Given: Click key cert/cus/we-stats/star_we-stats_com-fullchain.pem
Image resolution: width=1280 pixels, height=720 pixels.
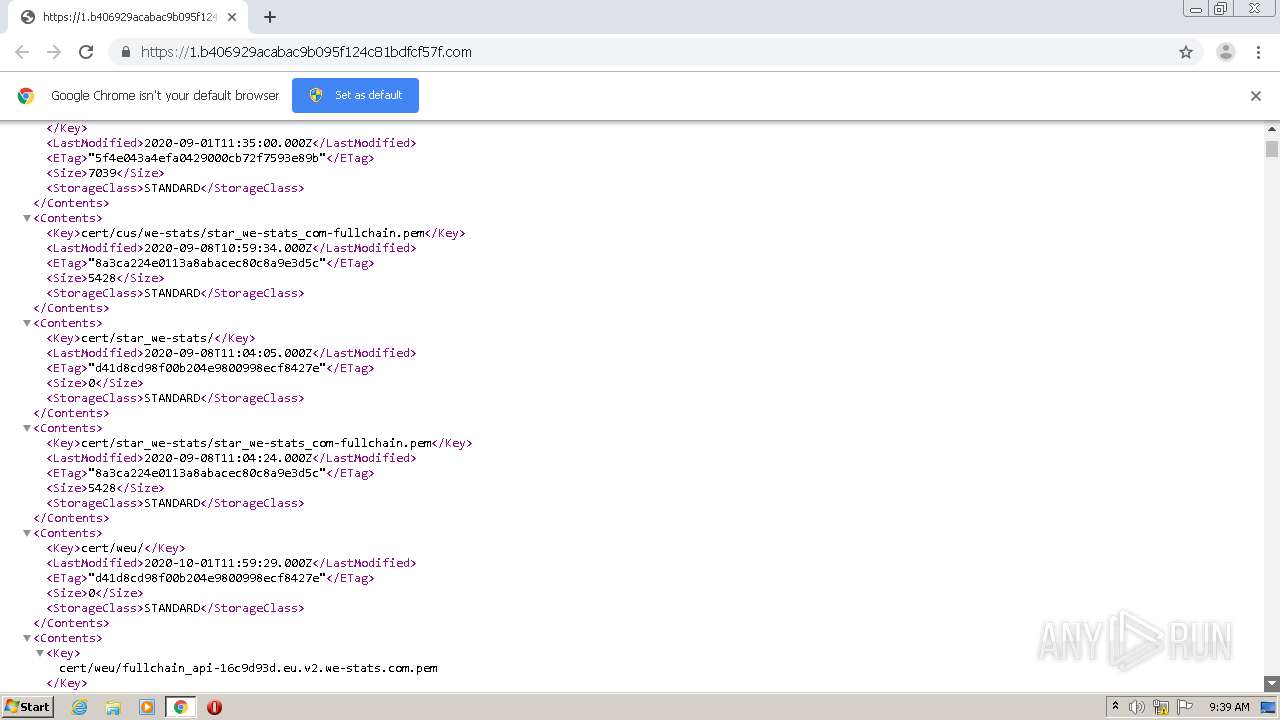Looking at the screenshot, I should 253,233.
